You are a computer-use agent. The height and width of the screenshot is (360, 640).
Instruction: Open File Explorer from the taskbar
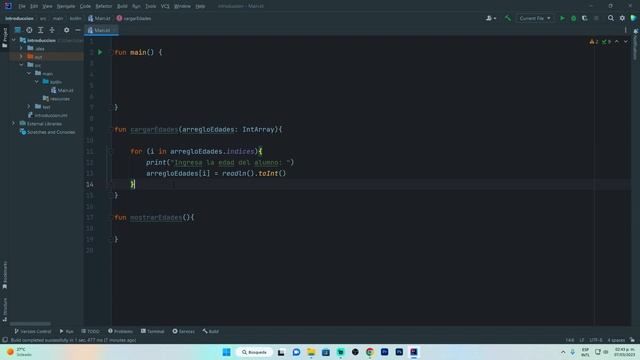pos(311,352)
